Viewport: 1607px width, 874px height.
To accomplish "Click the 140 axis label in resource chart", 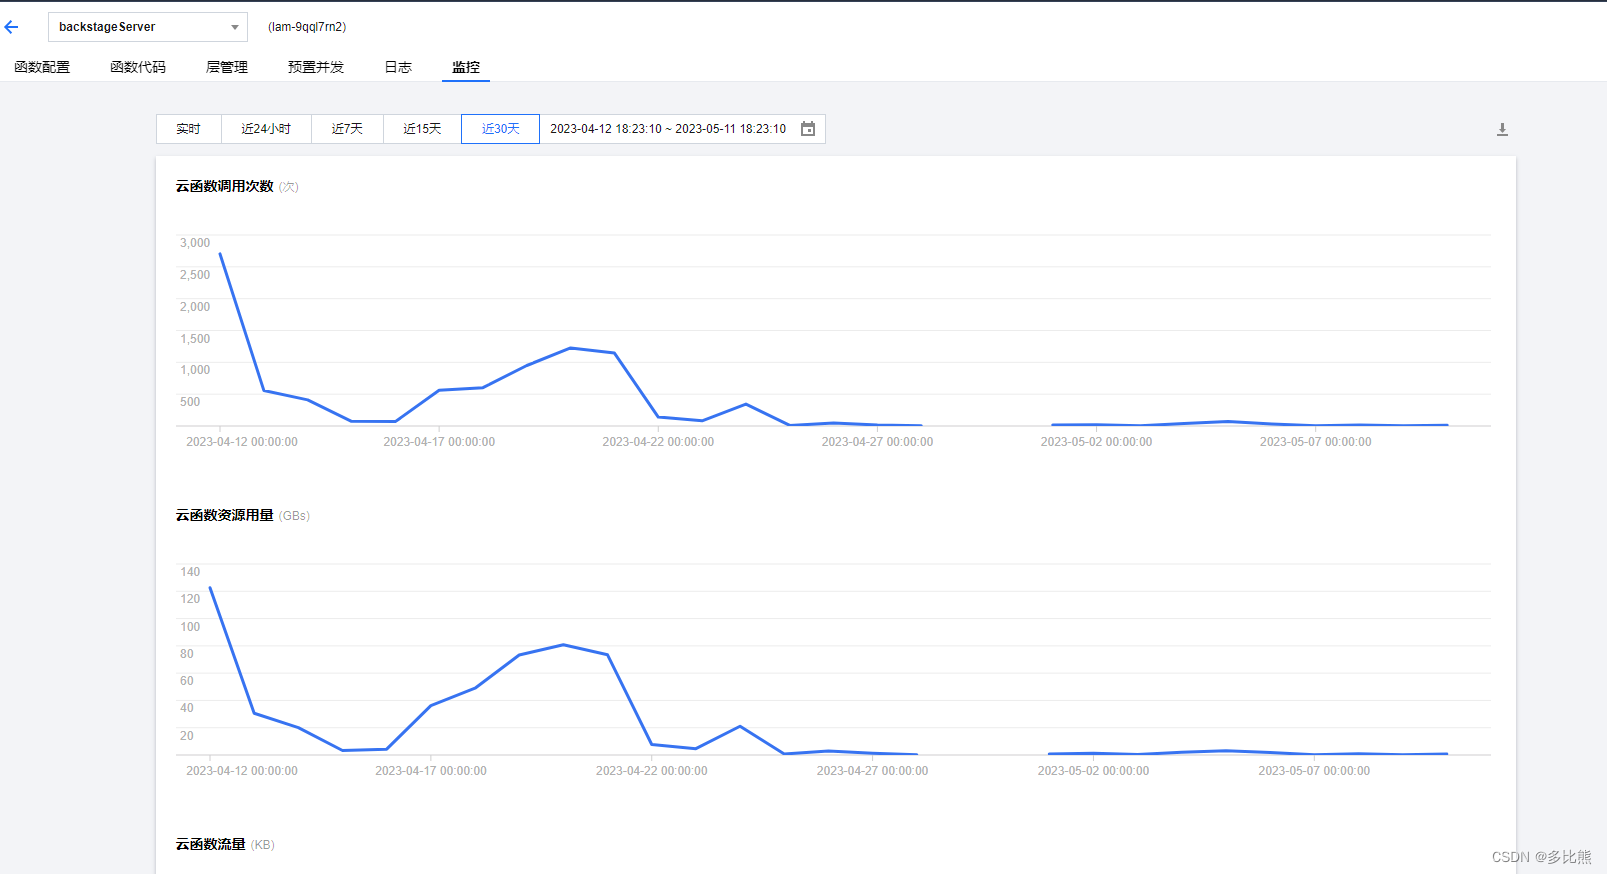I will (x=190, y=572).
